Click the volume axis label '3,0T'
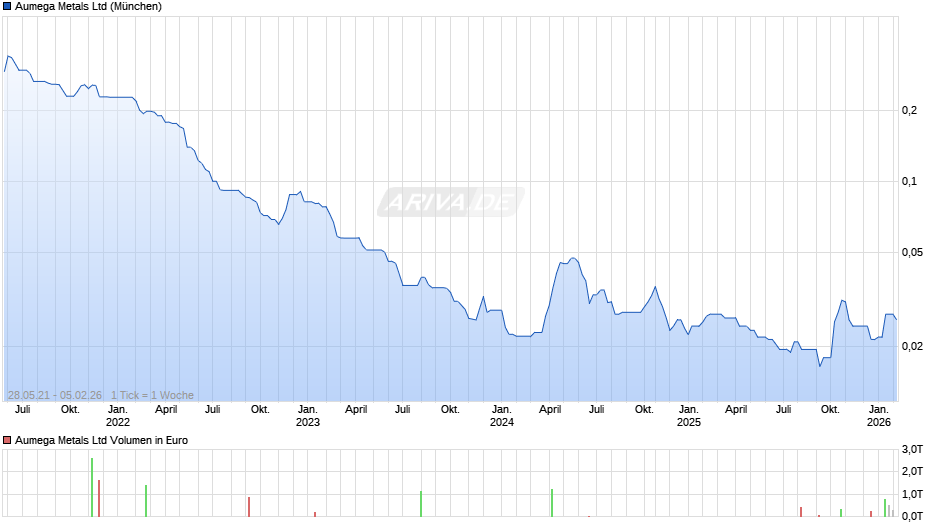Screen dimensions: 940x526 [x=912, y=449]
